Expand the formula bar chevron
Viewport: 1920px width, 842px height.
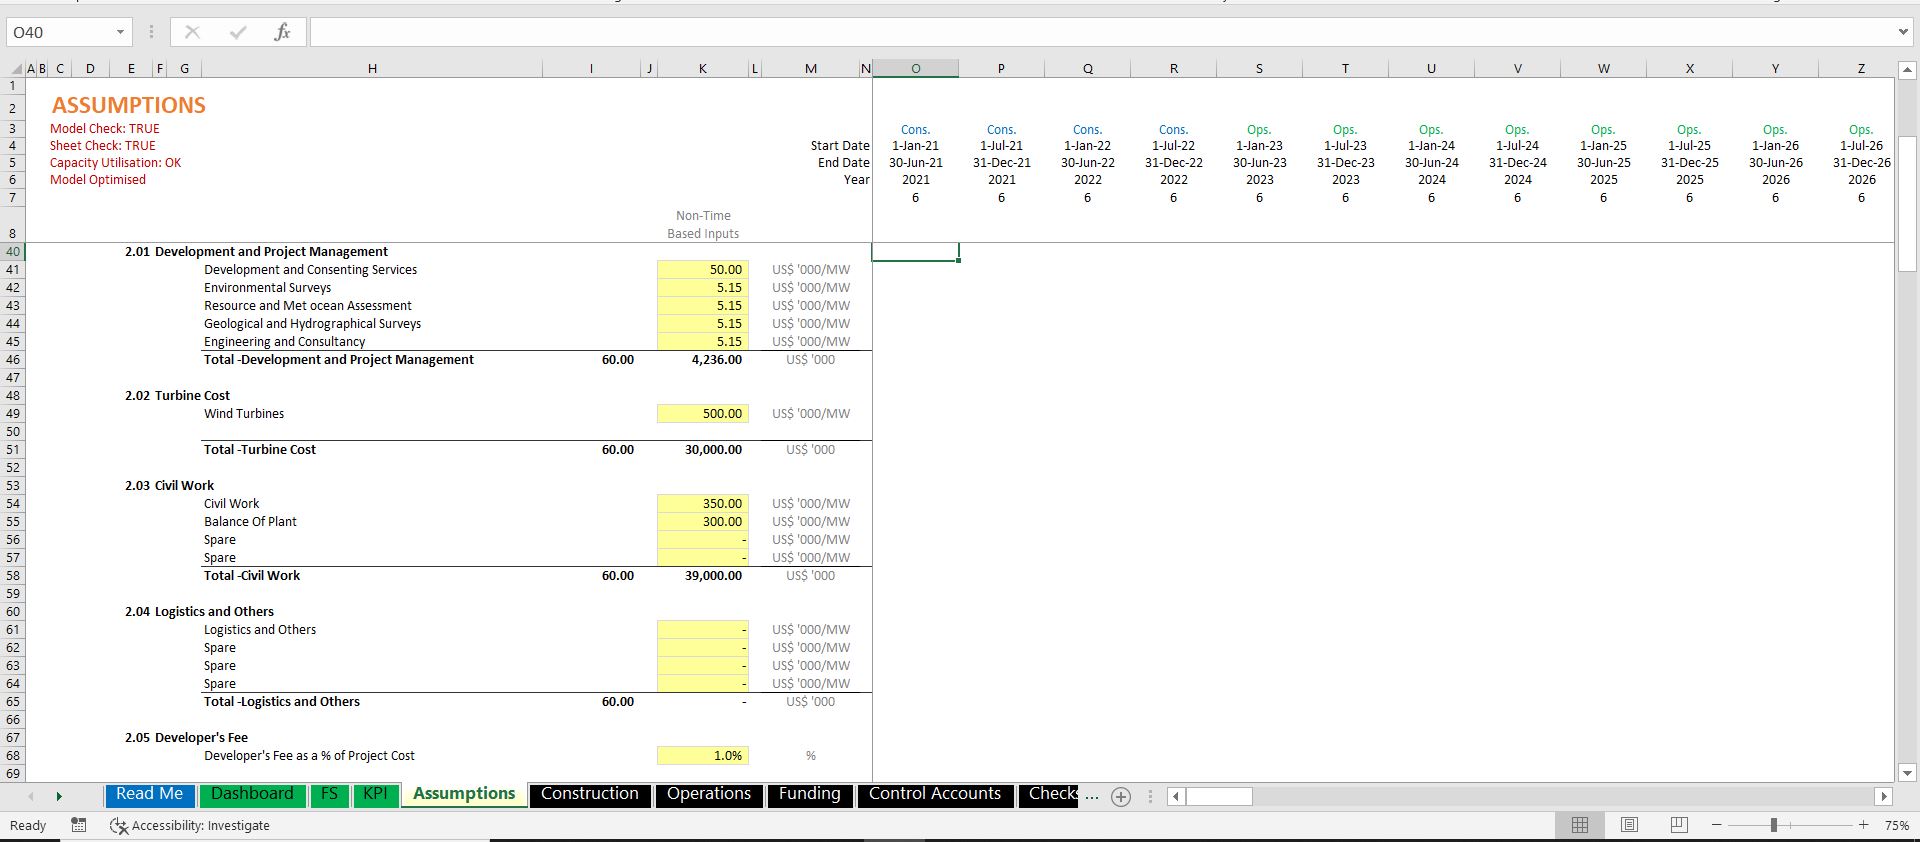(1903, 32)
